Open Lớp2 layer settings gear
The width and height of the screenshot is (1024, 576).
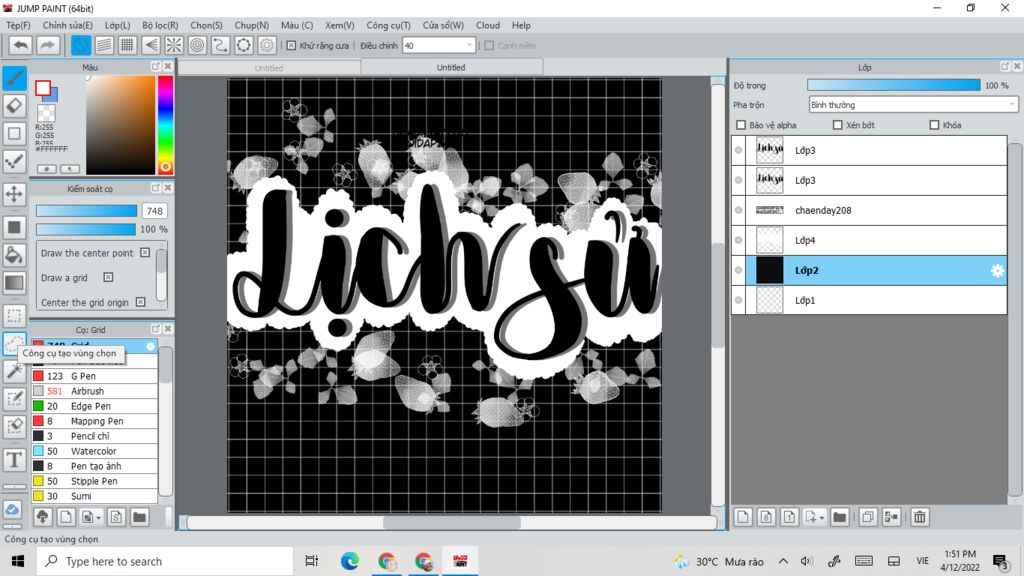tap(997, 270)
